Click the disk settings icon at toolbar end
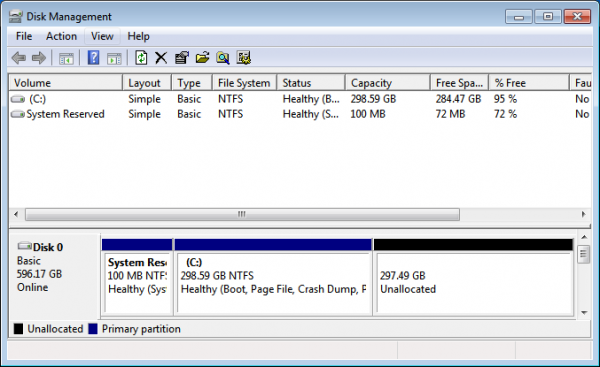This screenshot has height=367, width=600. click(244, 58)
